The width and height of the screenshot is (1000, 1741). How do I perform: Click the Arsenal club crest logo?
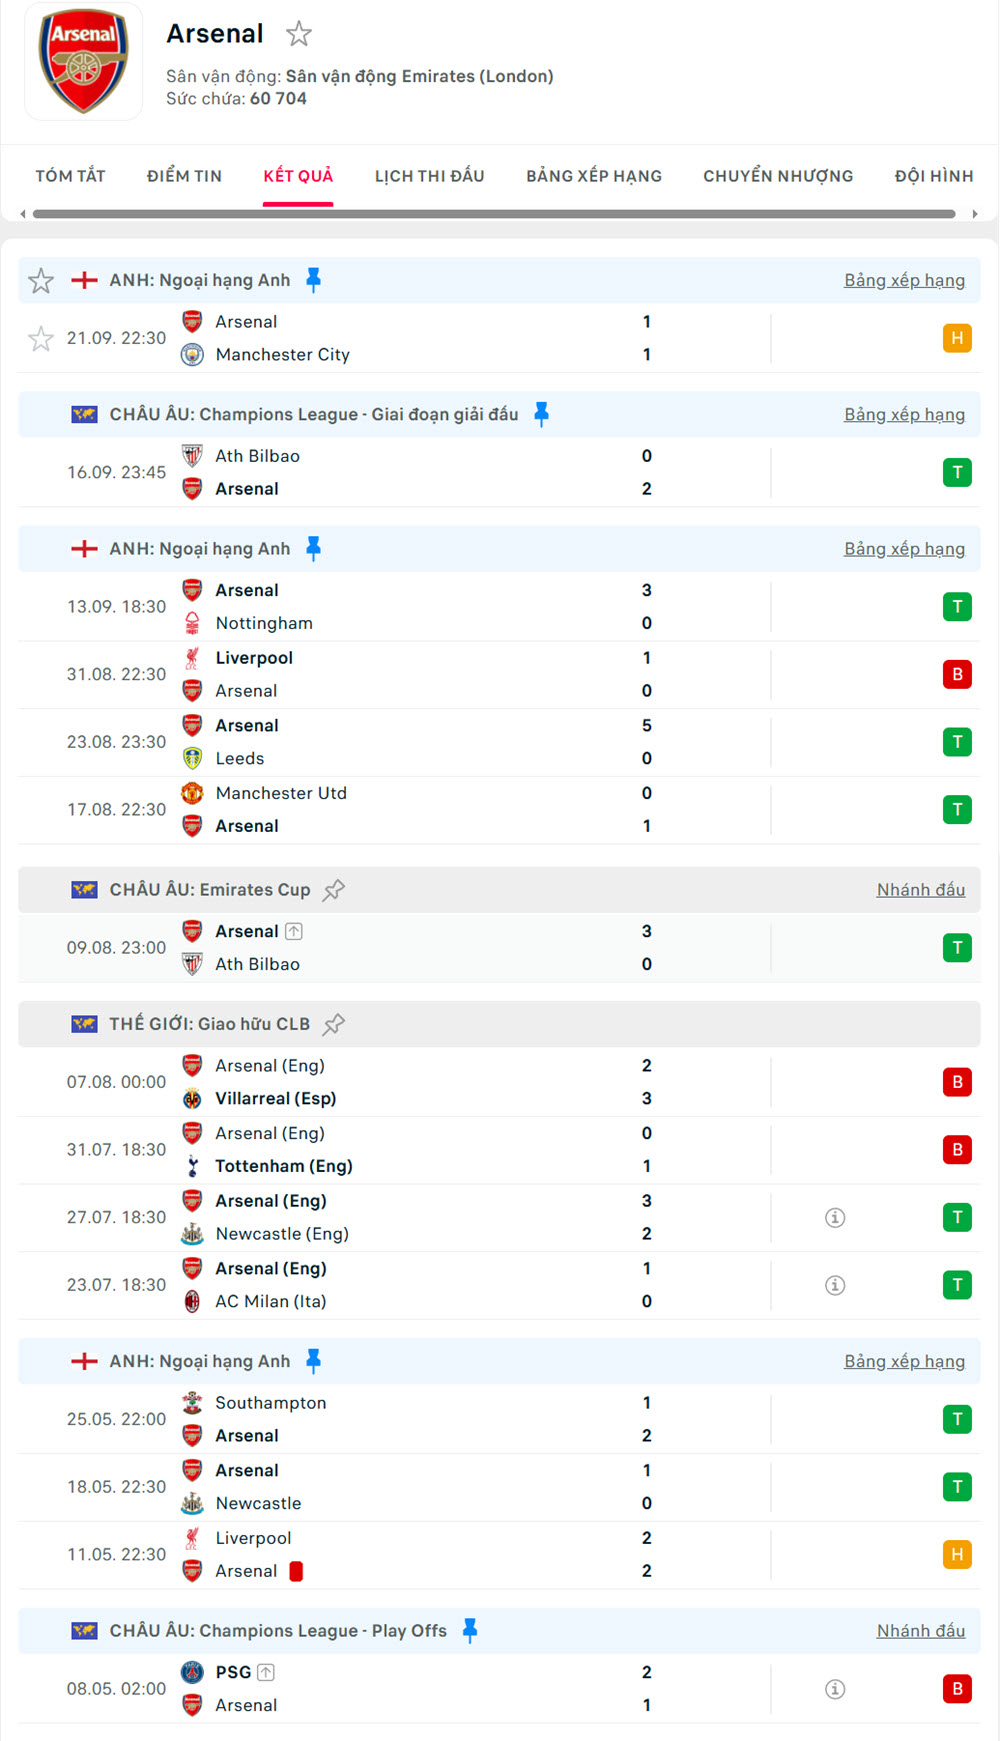(x=83, y=62)
